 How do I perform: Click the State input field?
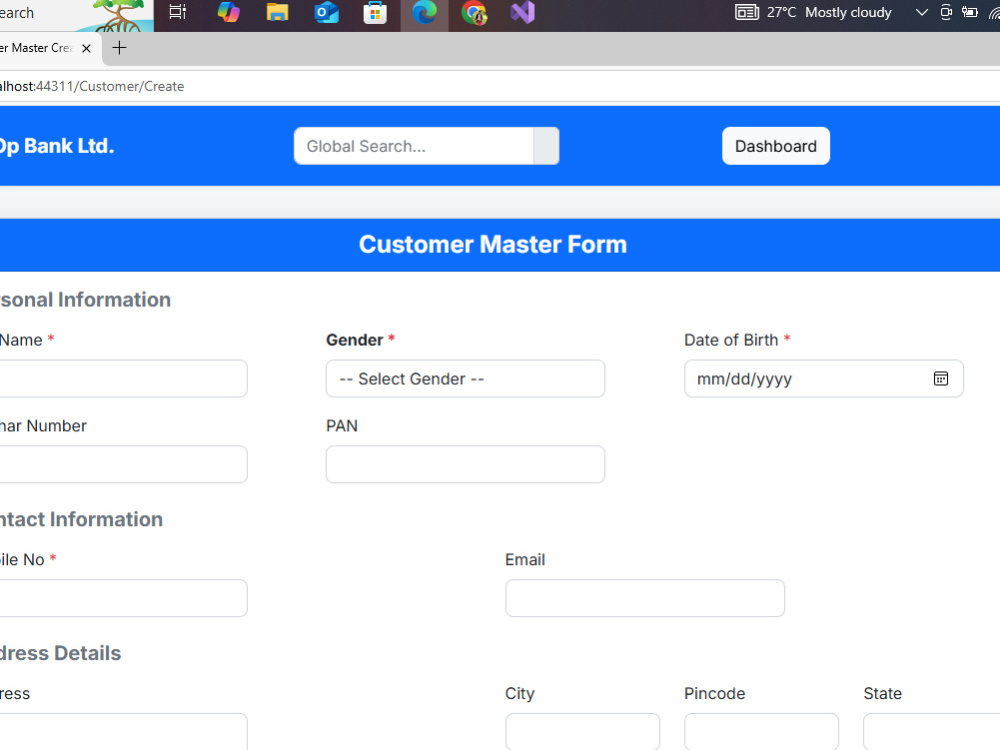point(932,732)
